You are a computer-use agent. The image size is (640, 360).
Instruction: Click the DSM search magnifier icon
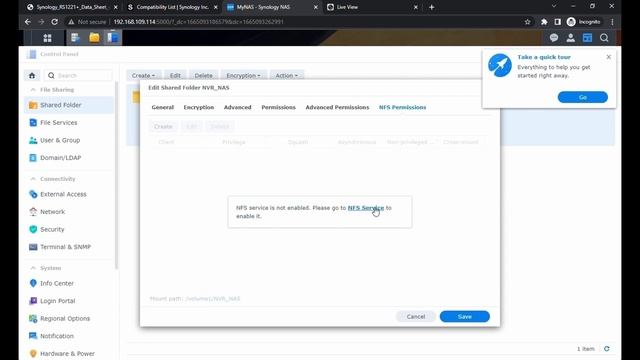click(x=604, y=38)
